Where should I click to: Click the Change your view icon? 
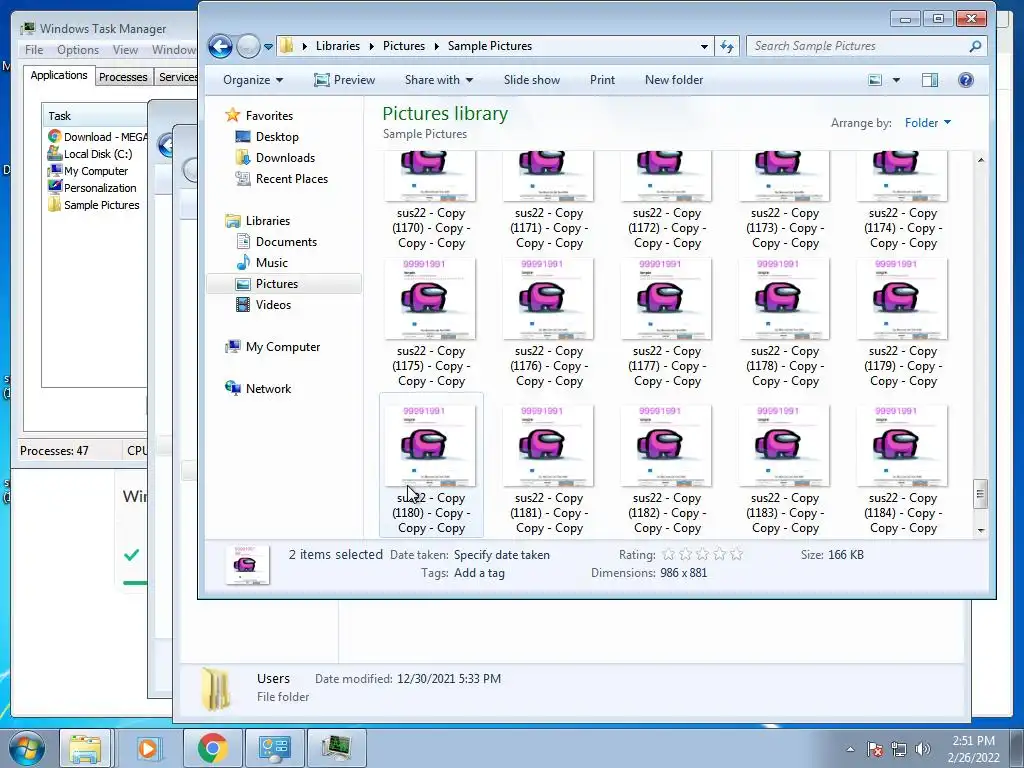875,80
